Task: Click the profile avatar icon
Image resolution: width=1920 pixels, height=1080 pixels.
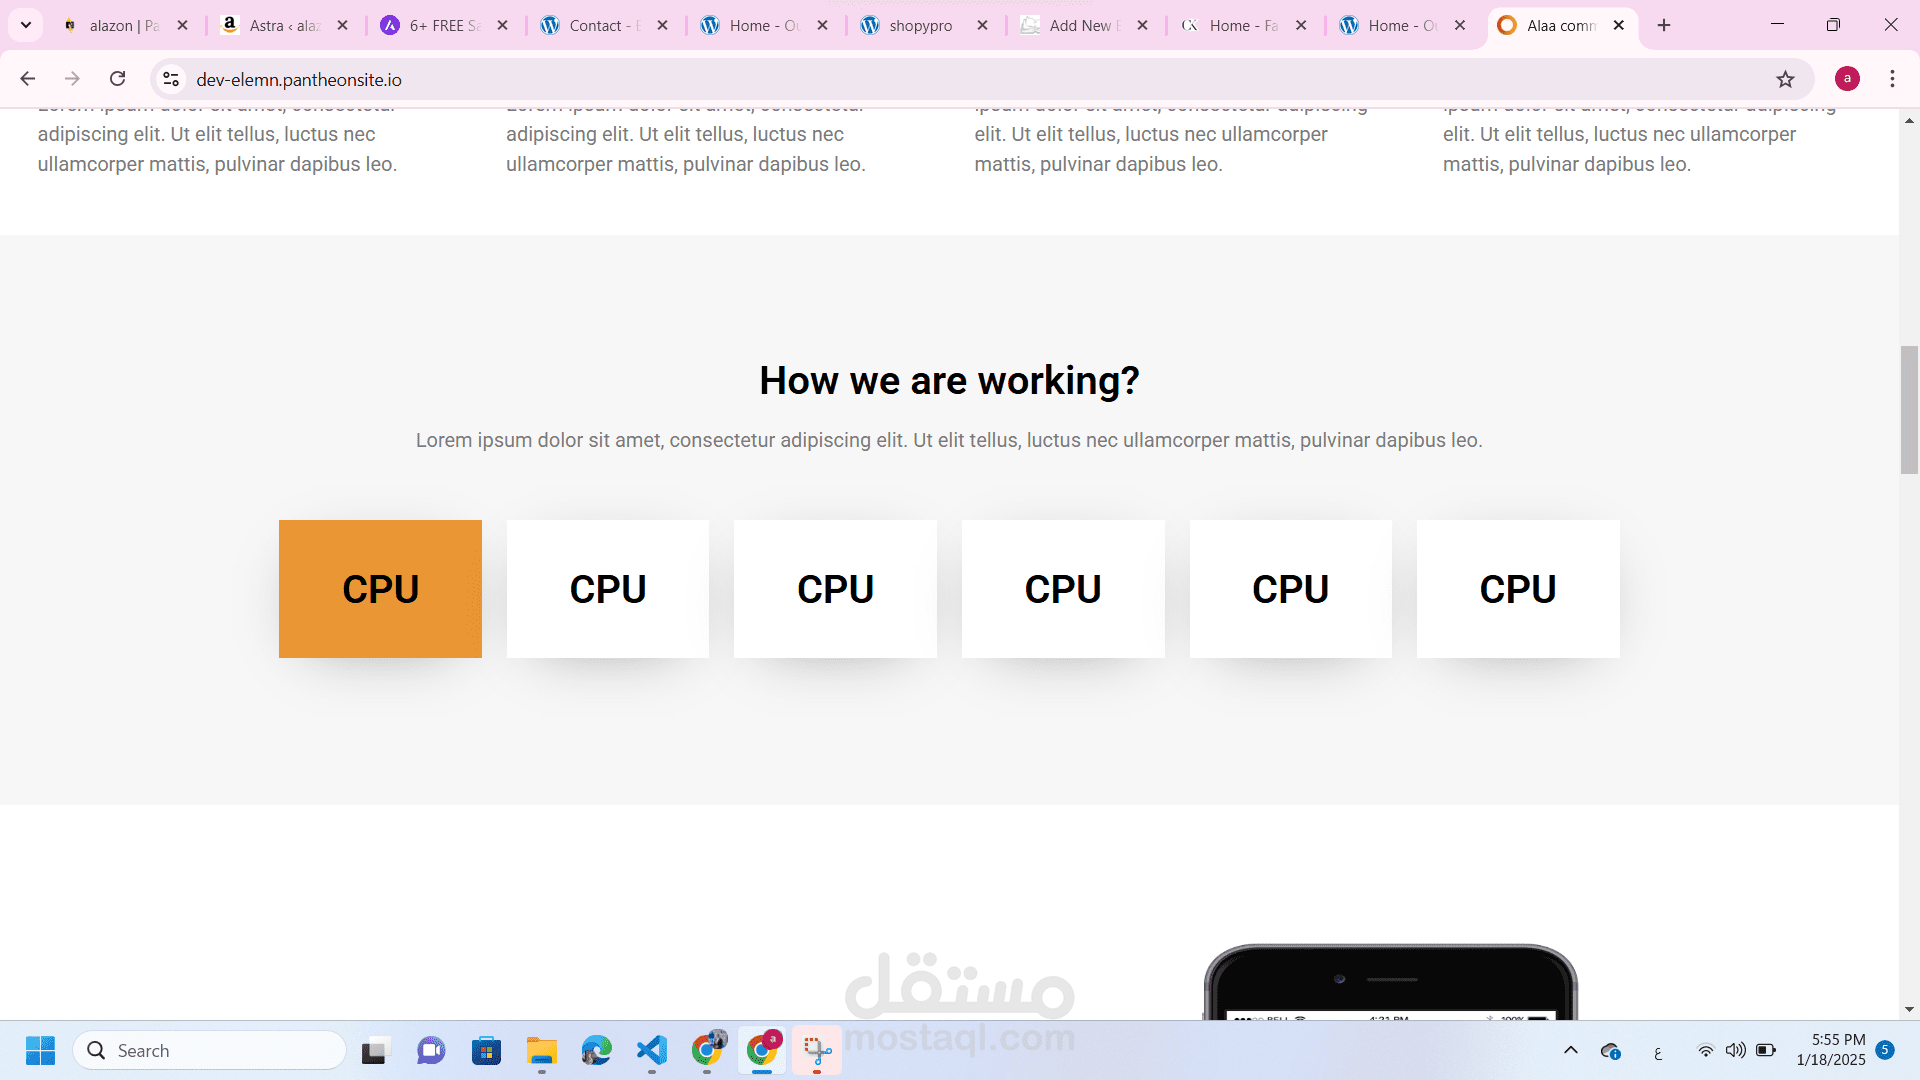Action: click(x=1847, y=79)
